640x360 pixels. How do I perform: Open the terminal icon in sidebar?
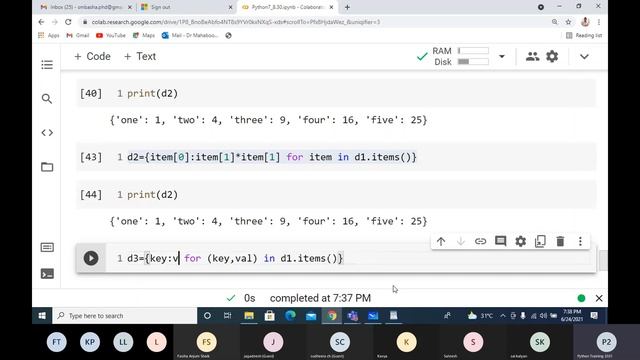pyautogui.click(x=47, y=273)
